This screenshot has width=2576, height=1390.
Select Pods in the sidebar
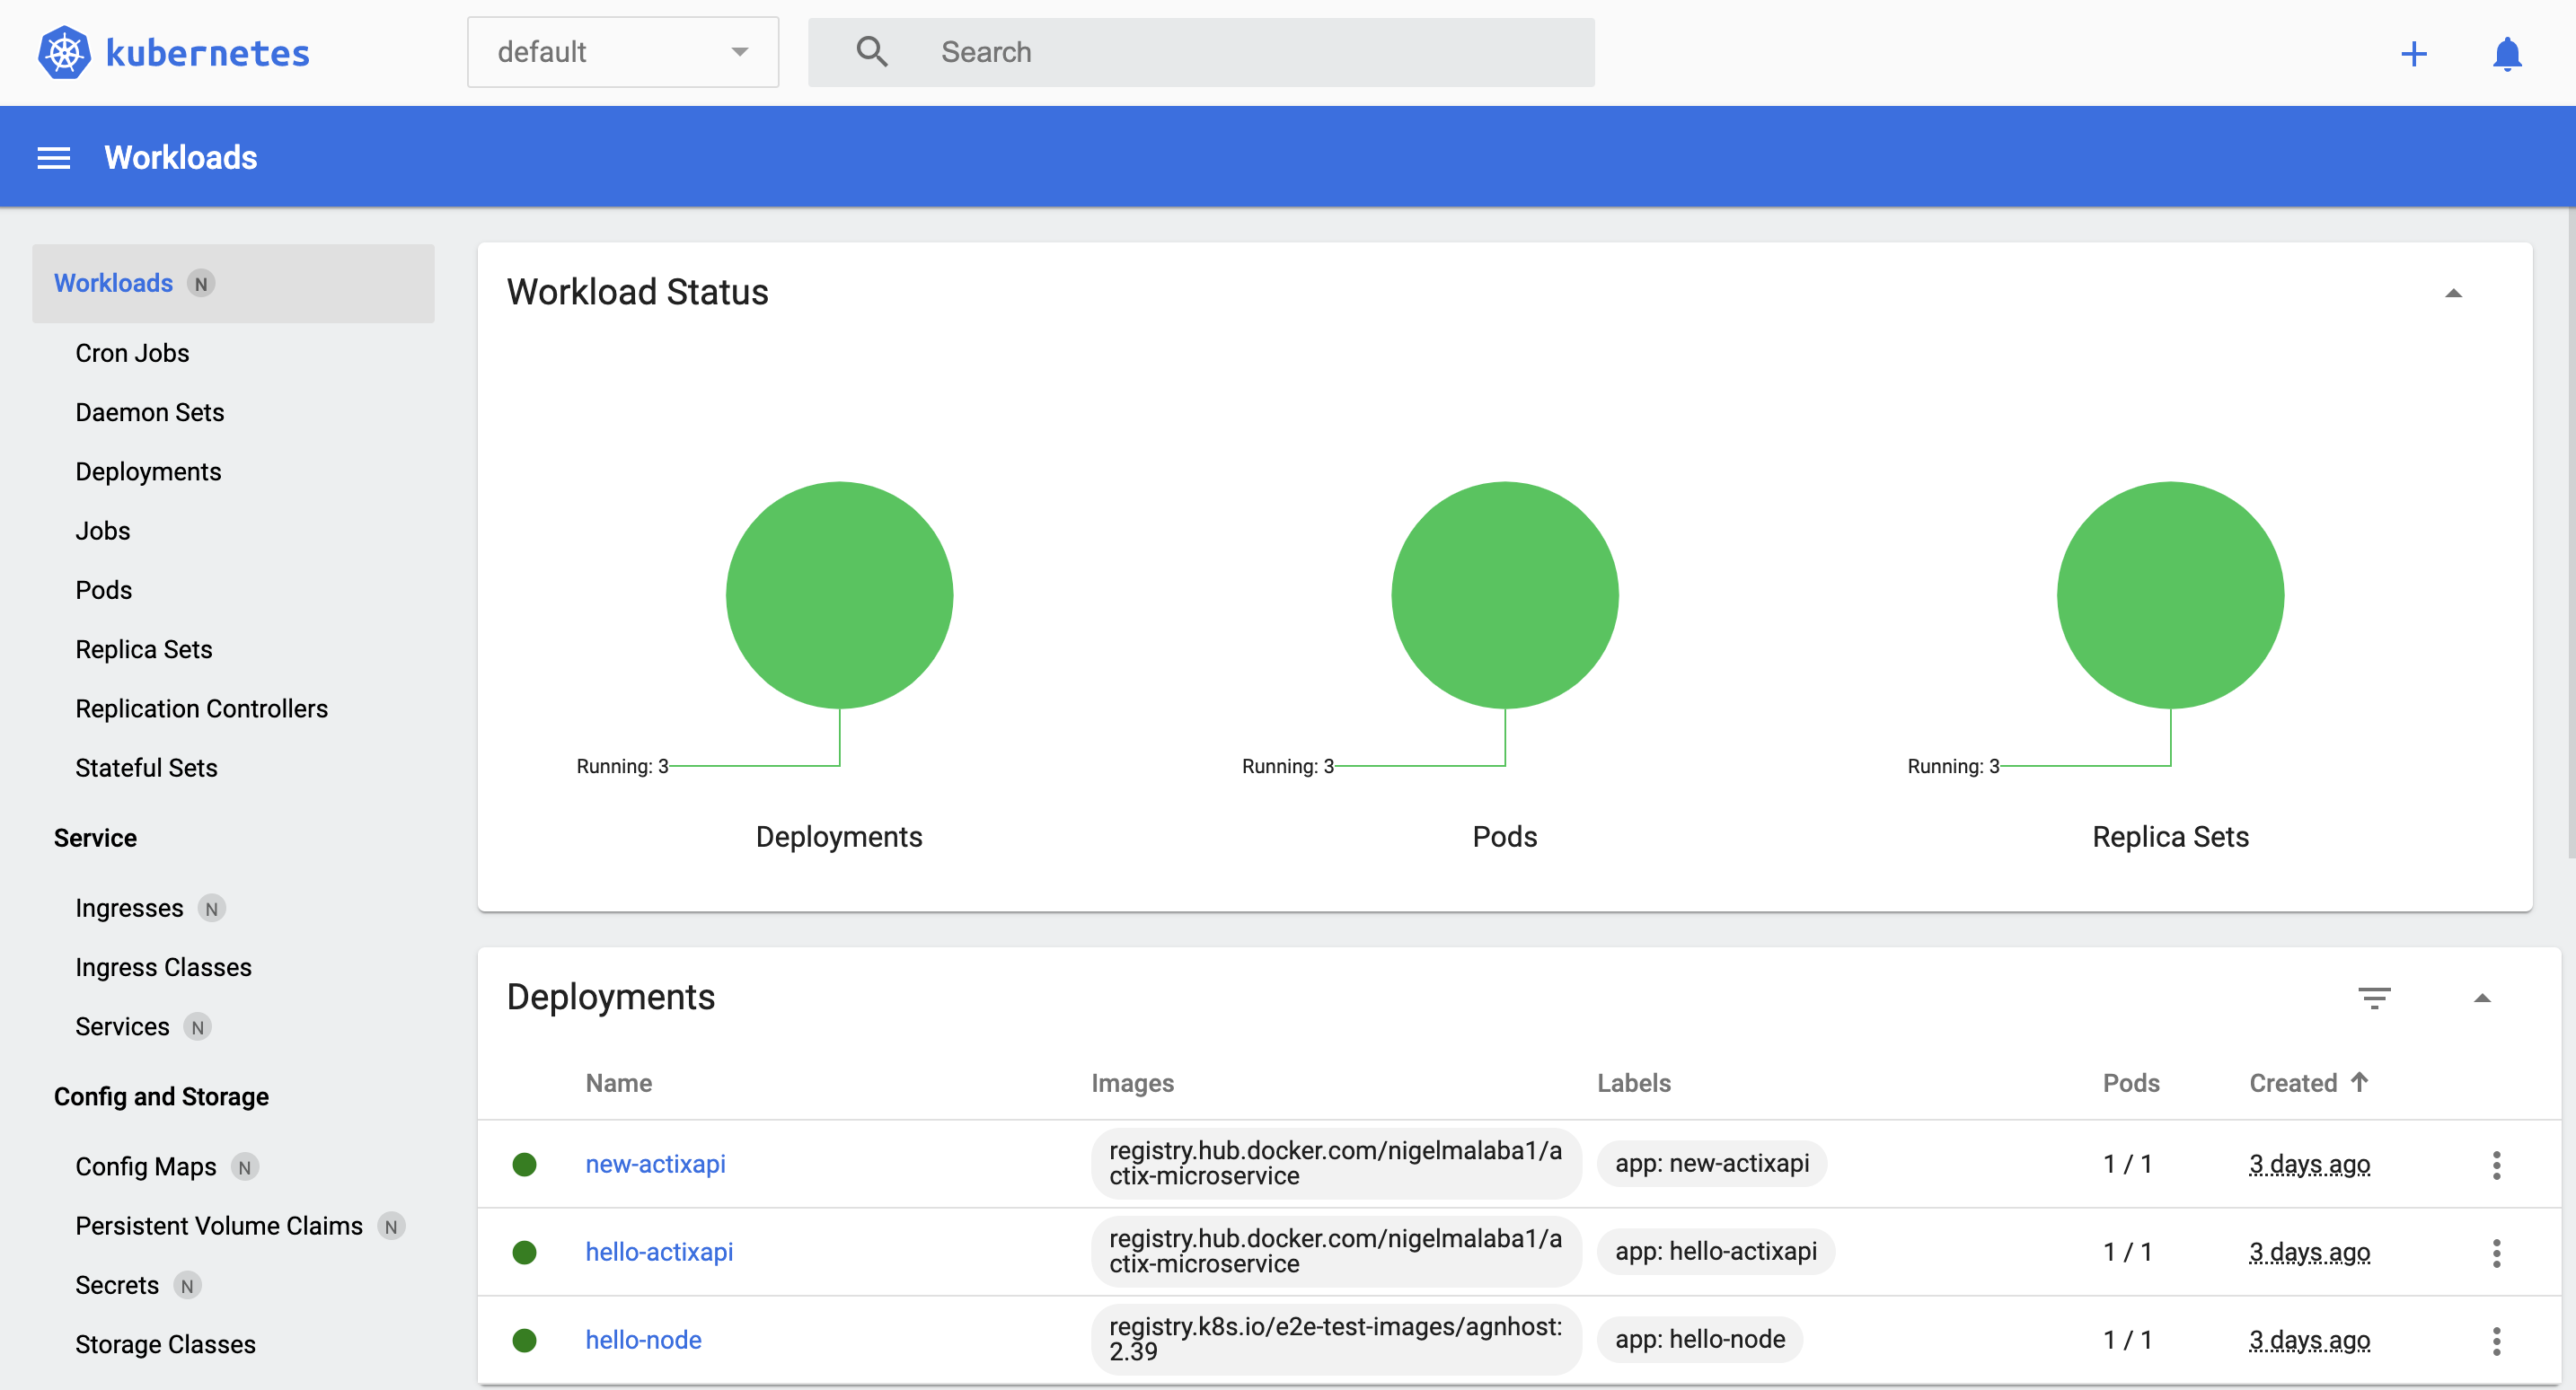point(104,590)
